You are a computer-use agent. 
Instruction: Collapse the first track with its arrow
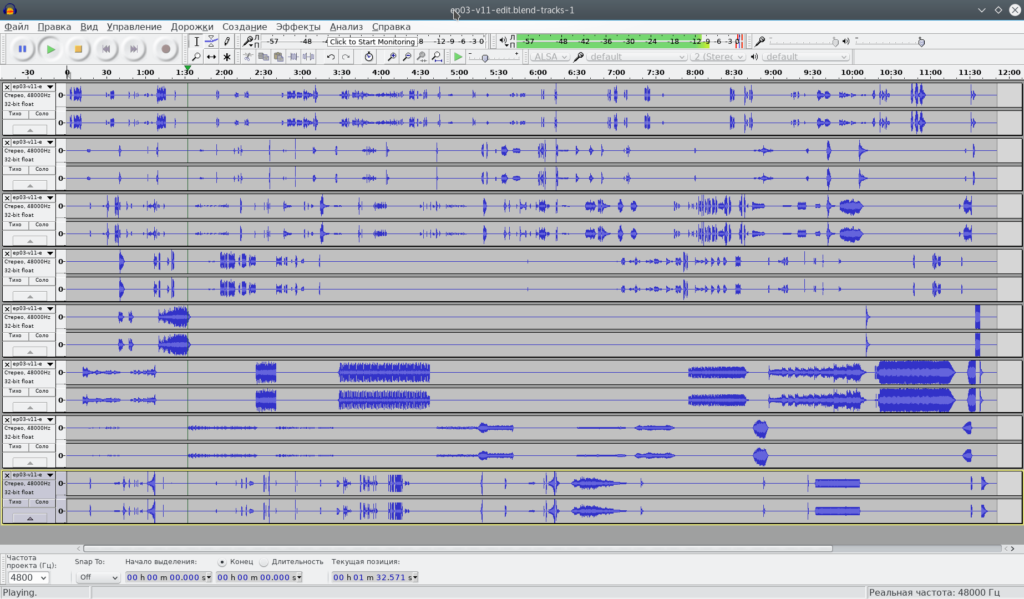[29, 129]
